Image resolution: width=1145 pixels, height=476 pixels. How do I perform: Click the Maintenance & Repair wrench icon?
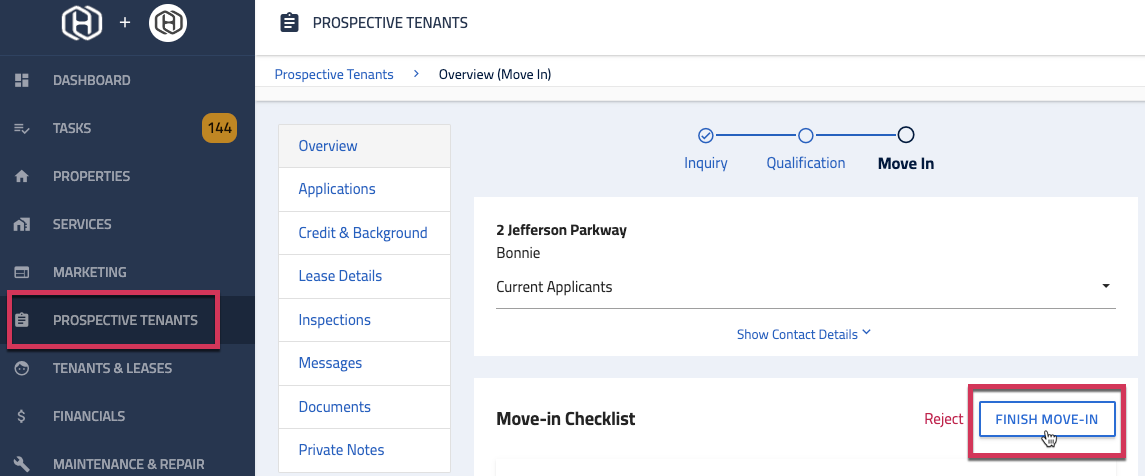pos(22,464)
